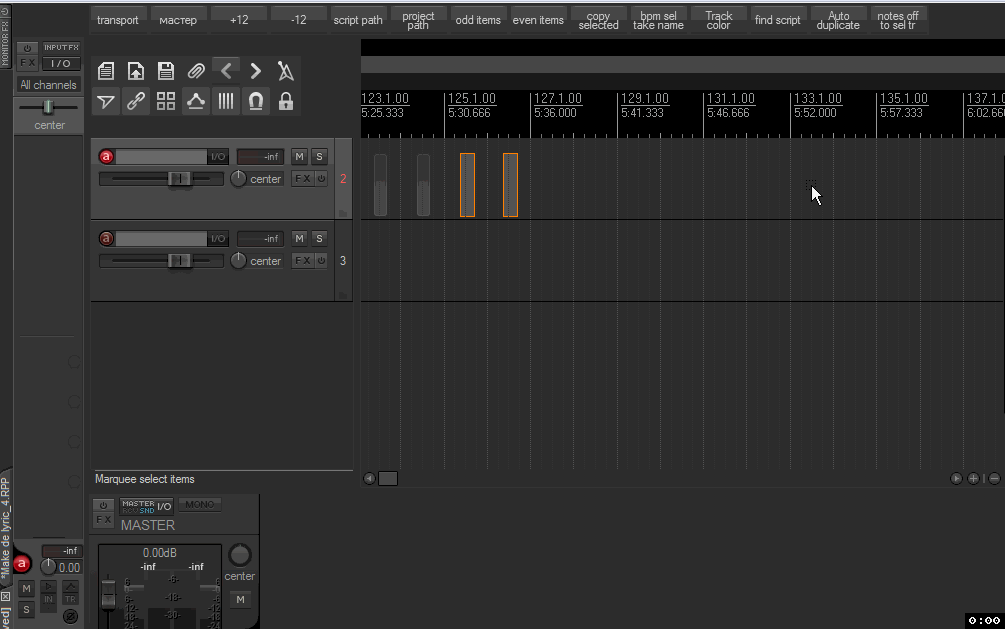Zoom in with timeline plus icon
The image size is (1005, 629).
(974, 478)
